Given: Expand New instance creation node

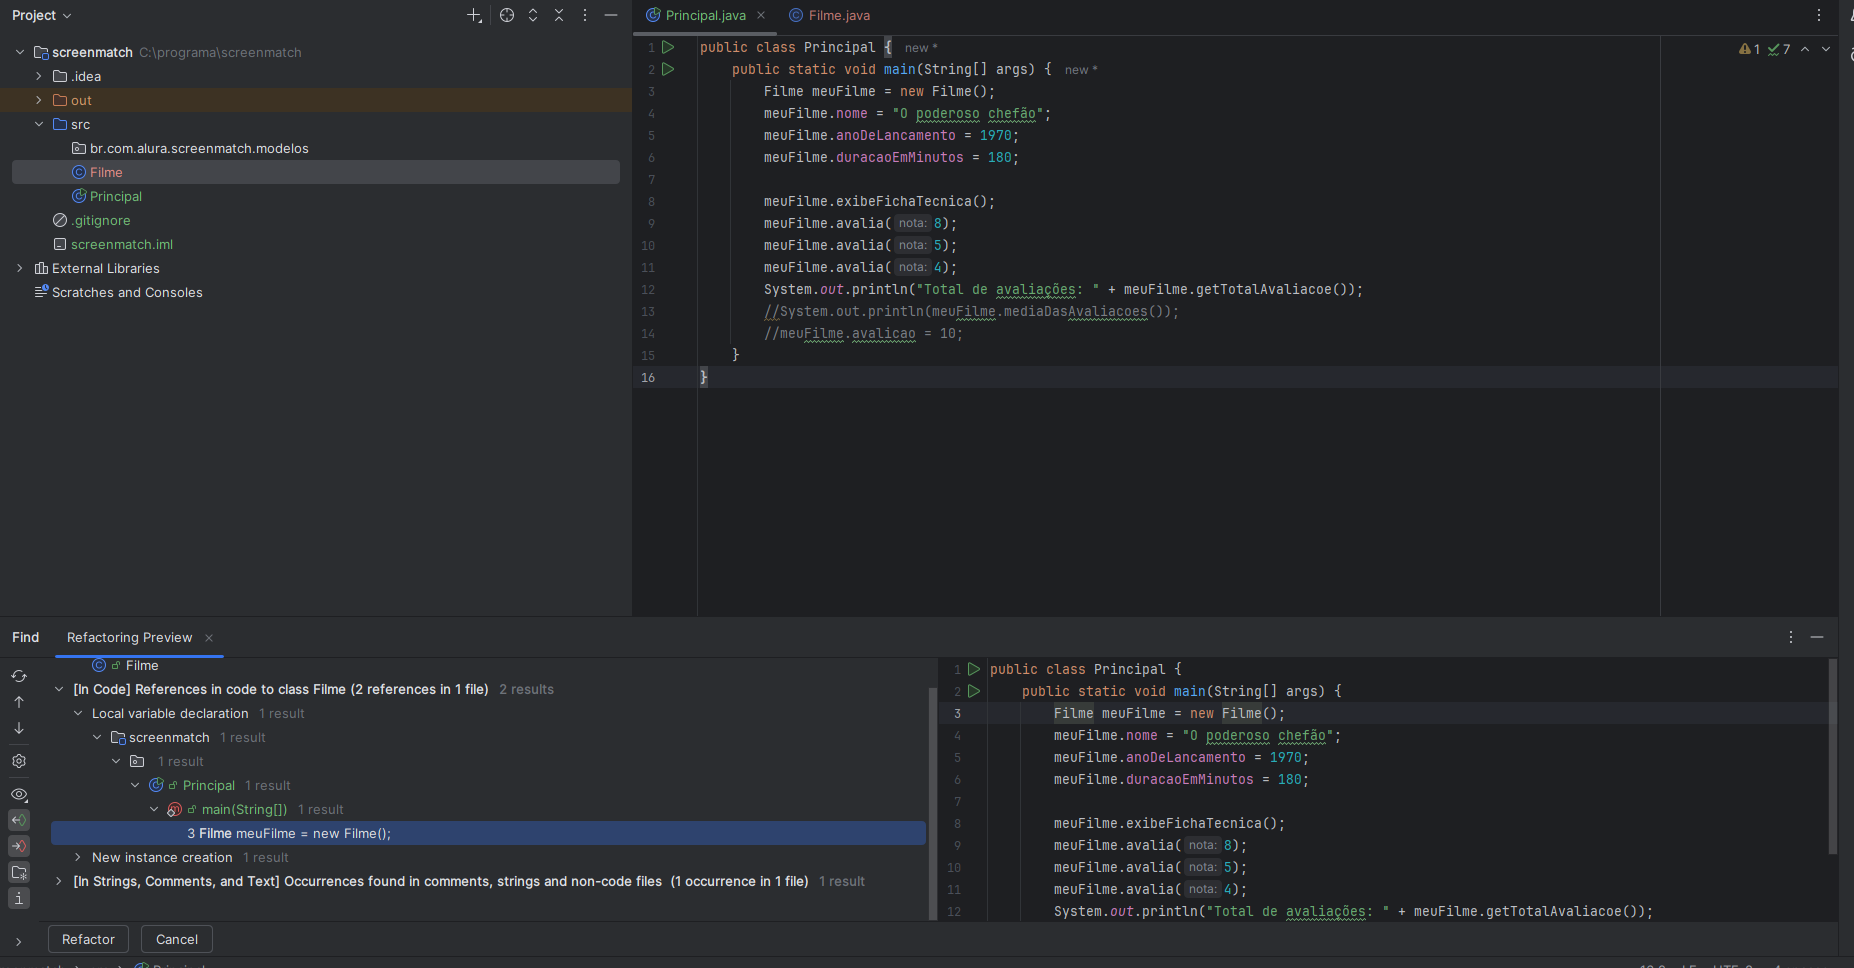Looking at the screenshot, I should pos(78,857).
